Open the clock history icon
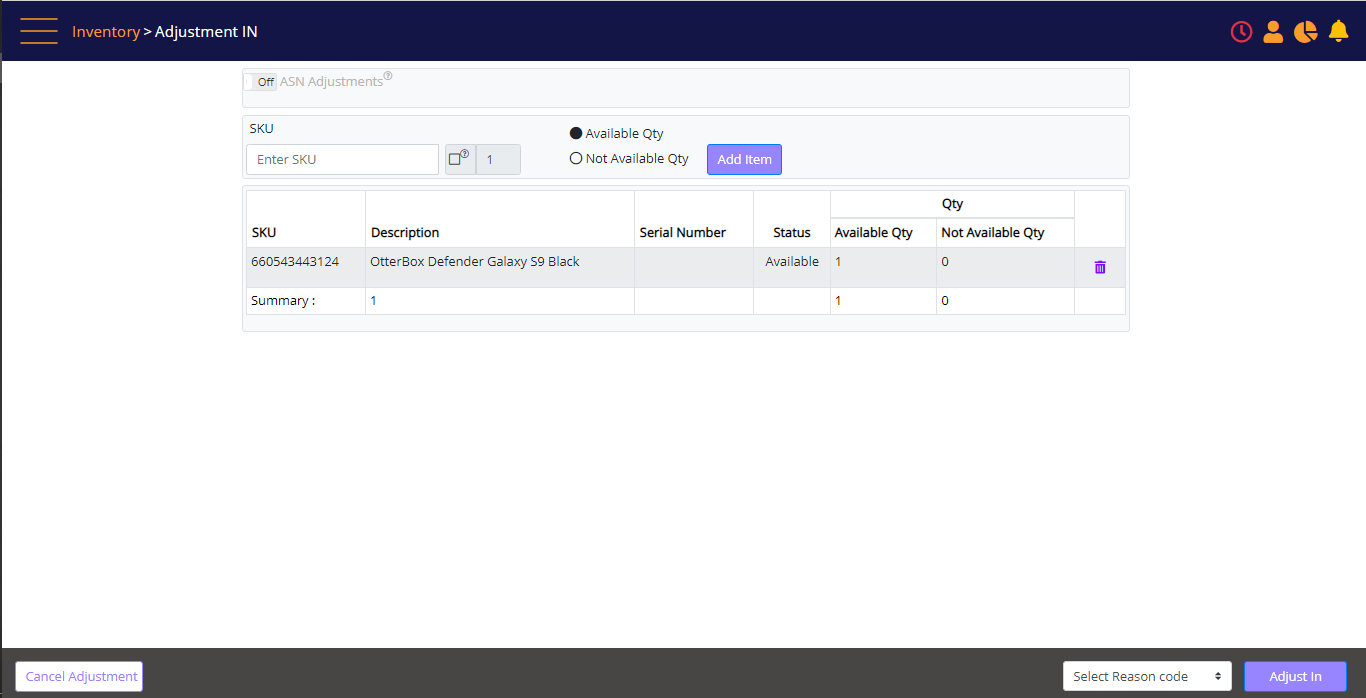Viewport: 1366px width, 698px height. 1241,32
